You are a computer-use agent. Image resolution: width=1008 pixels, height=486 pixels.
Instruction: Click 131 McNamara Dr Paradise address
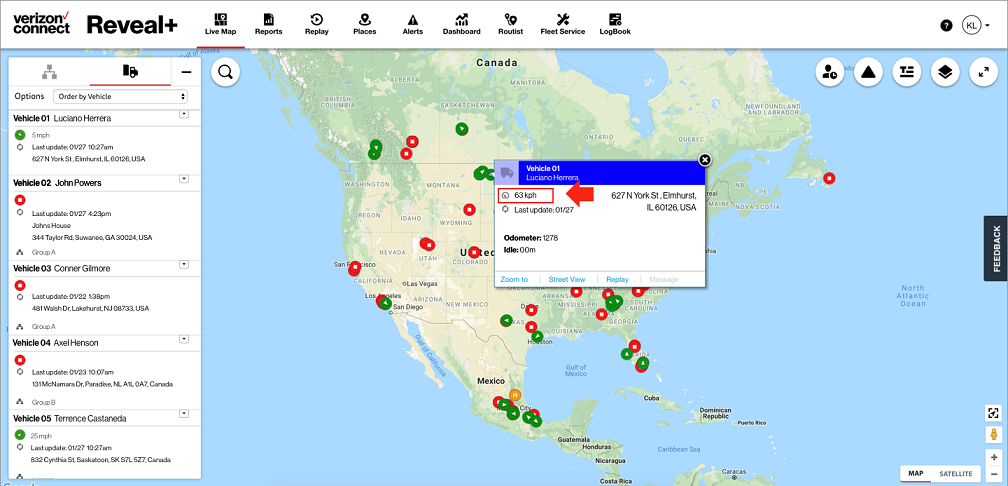[x=102, y=384]
